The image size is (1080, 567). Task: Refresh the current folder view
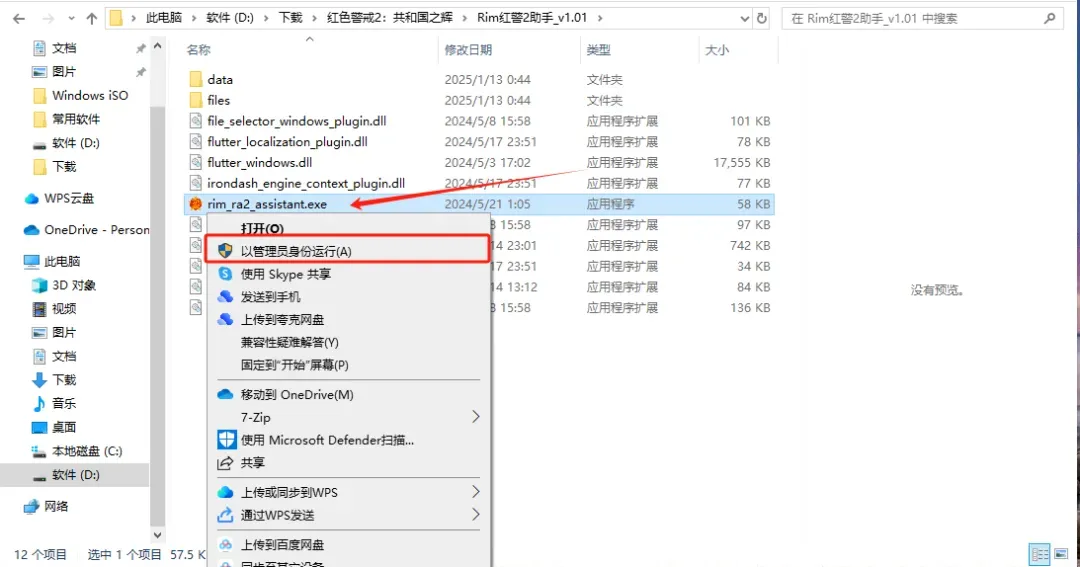[x=762, y=19]
